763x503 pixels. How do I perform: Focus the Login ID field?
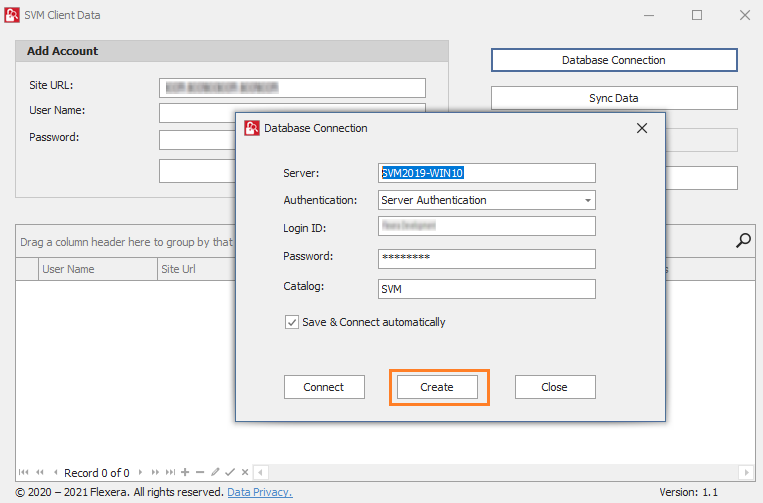click(487, 226)
